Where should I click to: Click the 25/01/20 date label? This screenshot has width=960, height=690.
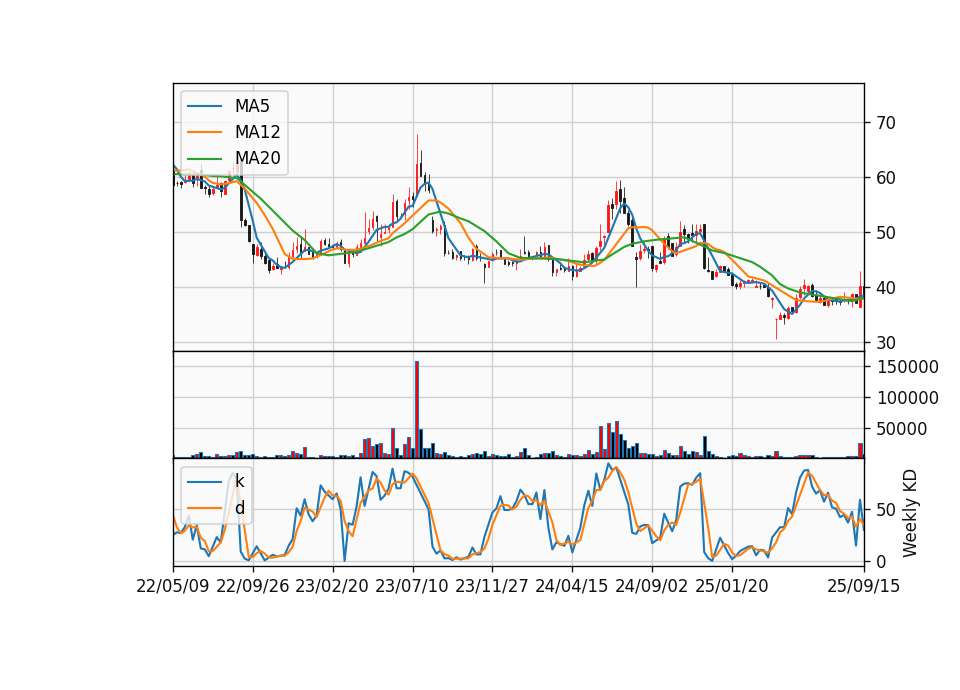click(732, 586)
